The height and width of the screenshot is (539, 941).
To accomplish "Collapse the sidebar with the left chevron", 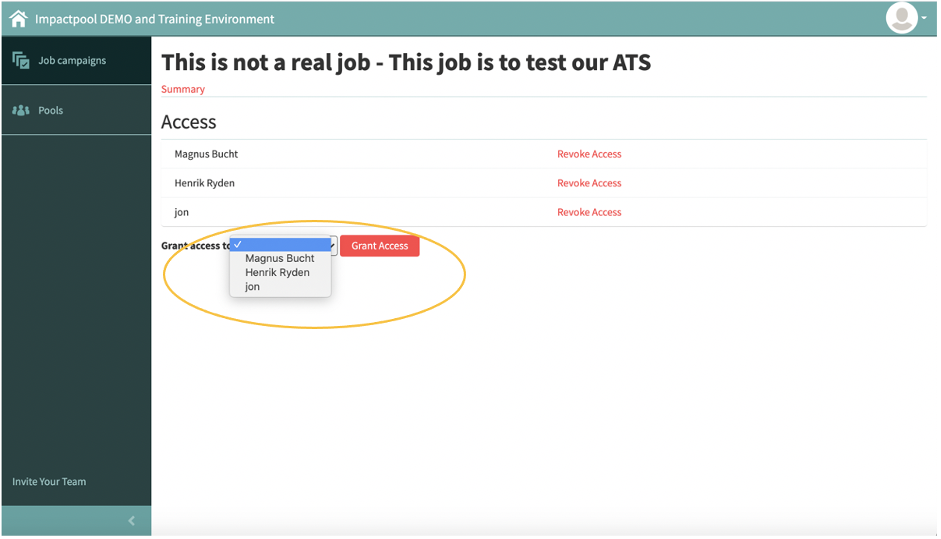I will 131,521.
